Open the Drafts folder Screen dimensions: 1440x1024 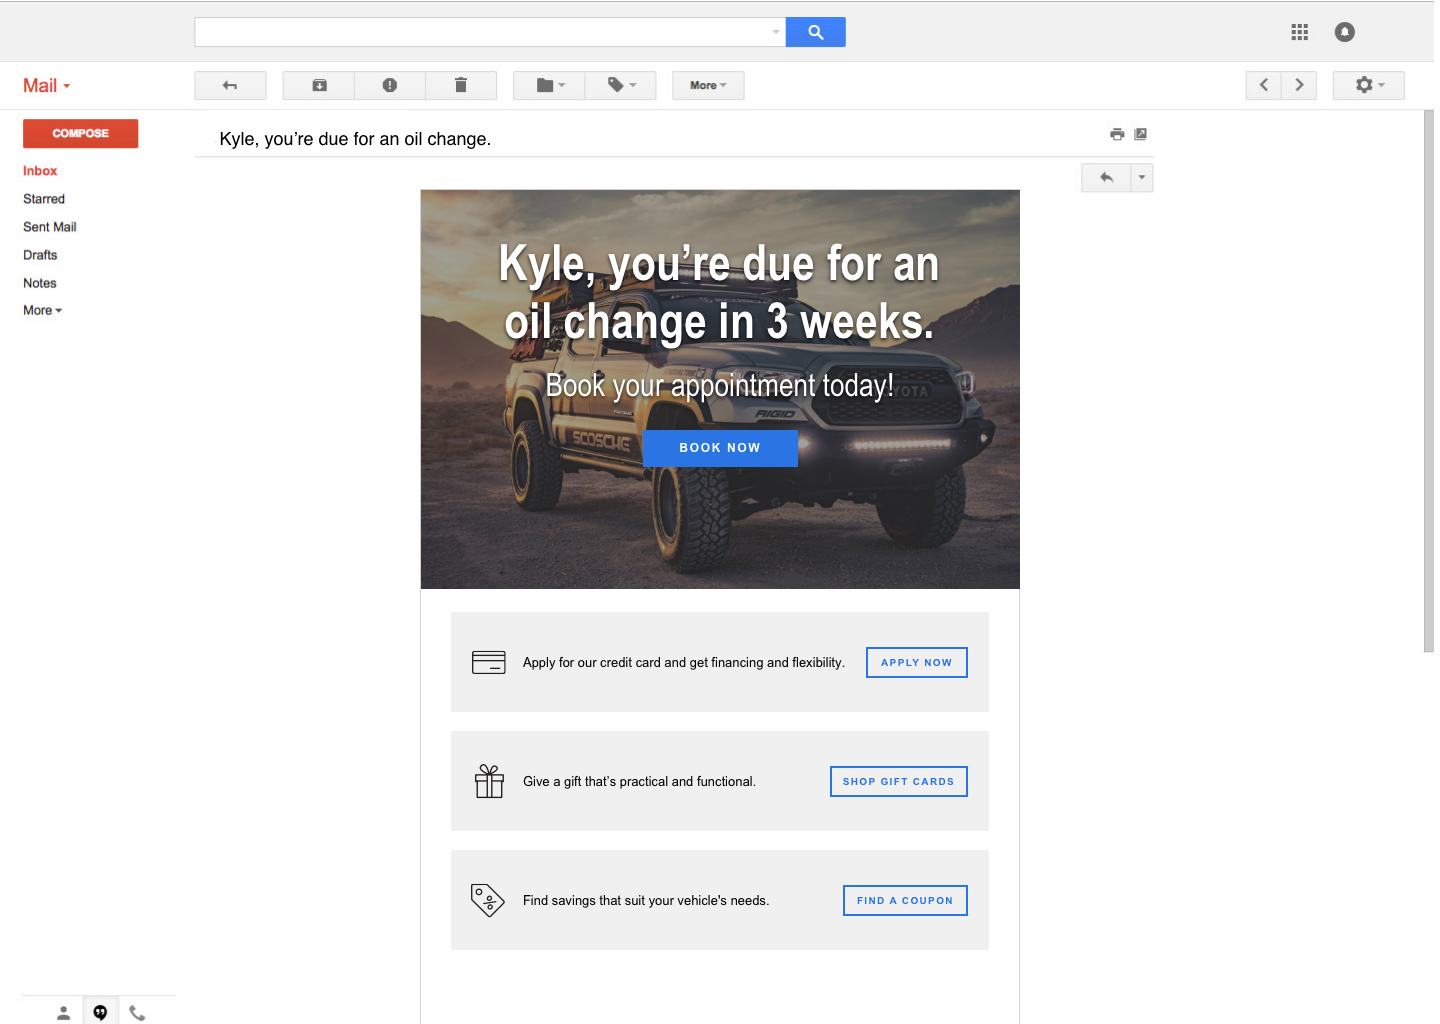tap(40, 255)
